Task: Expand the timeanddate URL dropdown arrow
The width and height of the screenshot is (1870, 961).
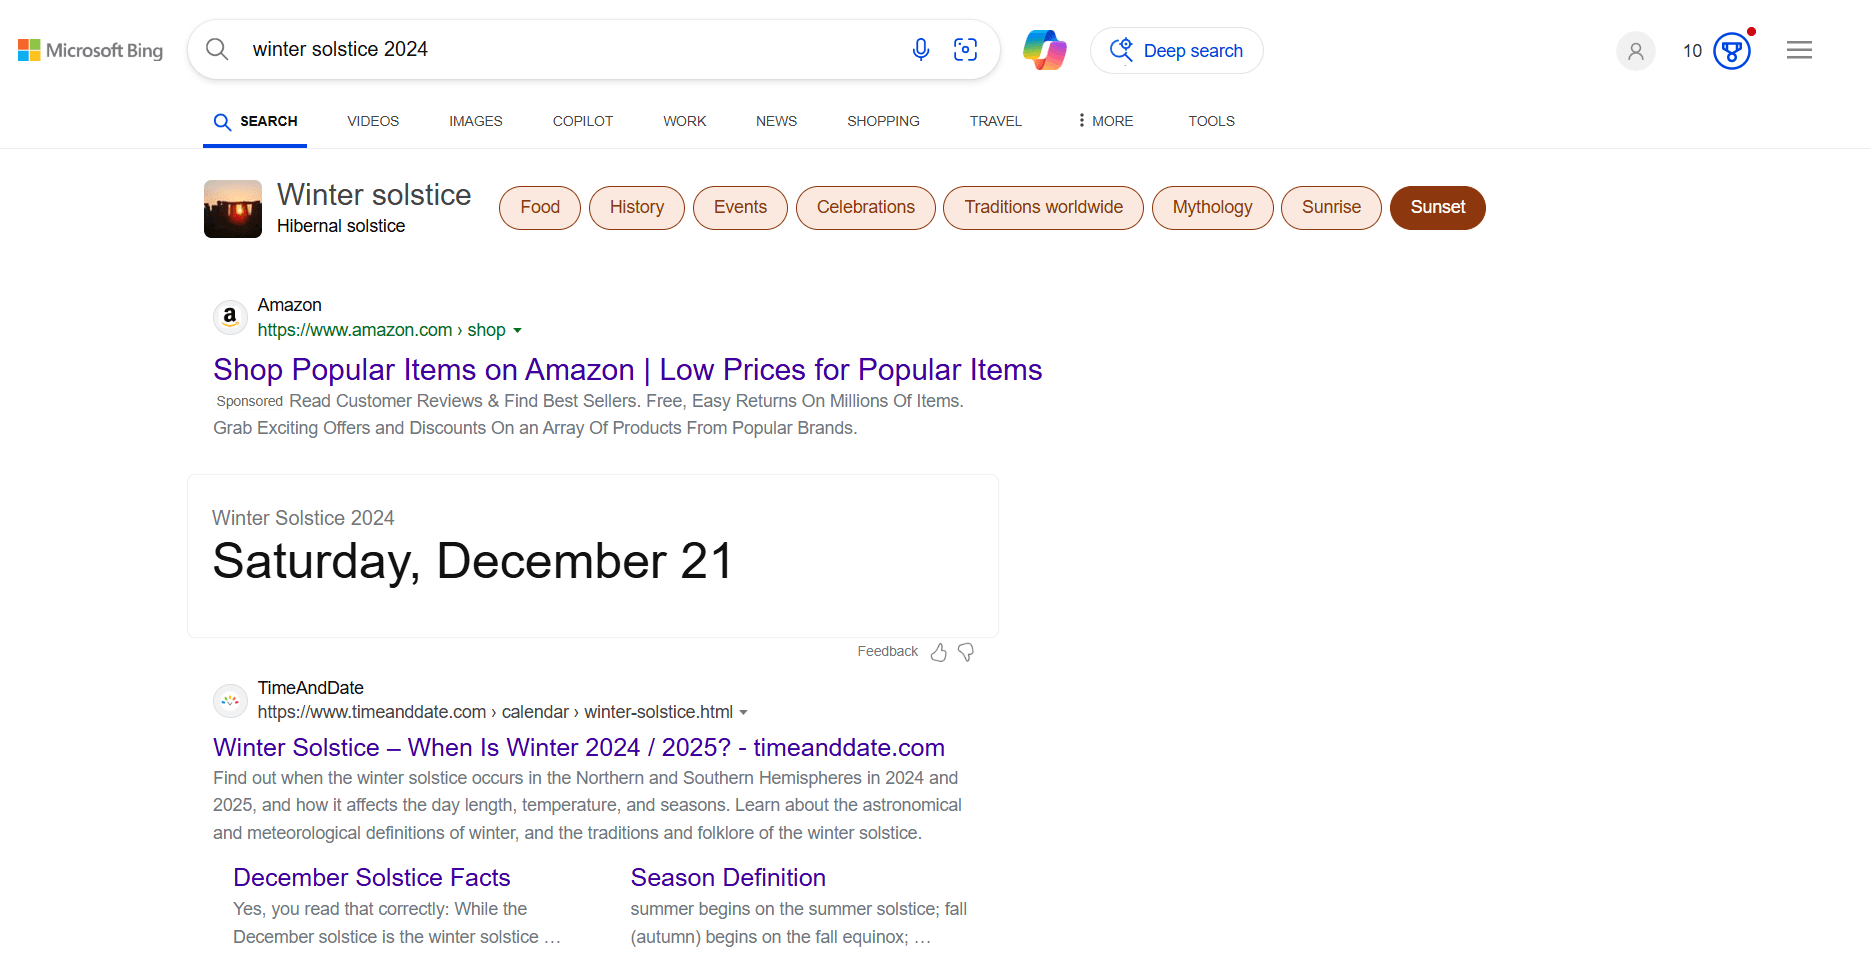Action: click(x=743, y=712)
